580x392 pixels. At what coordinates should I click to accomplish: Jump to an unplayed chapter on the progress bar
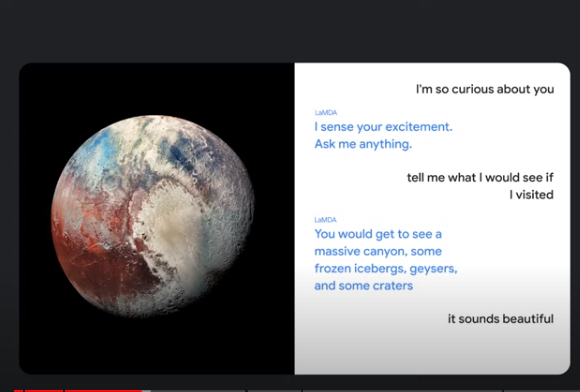tap(274, 391)
